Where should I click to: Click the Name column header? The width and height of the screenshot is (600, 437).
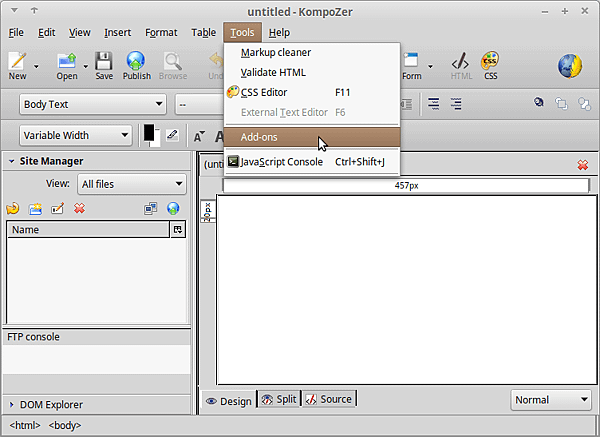(x=88, y=230)
